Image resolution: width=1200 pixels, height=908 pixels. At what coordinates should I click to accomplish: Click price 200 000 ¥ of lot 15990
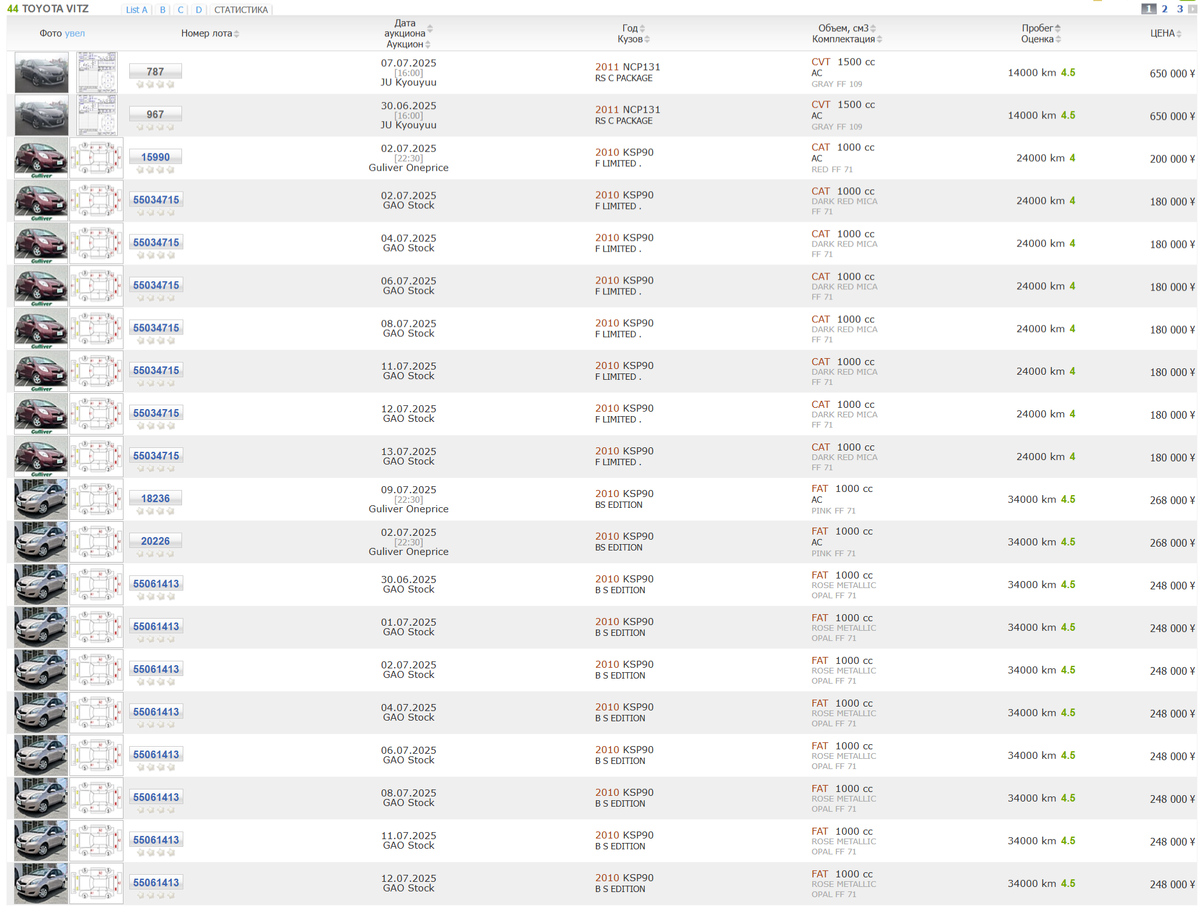click(1172, 159)
